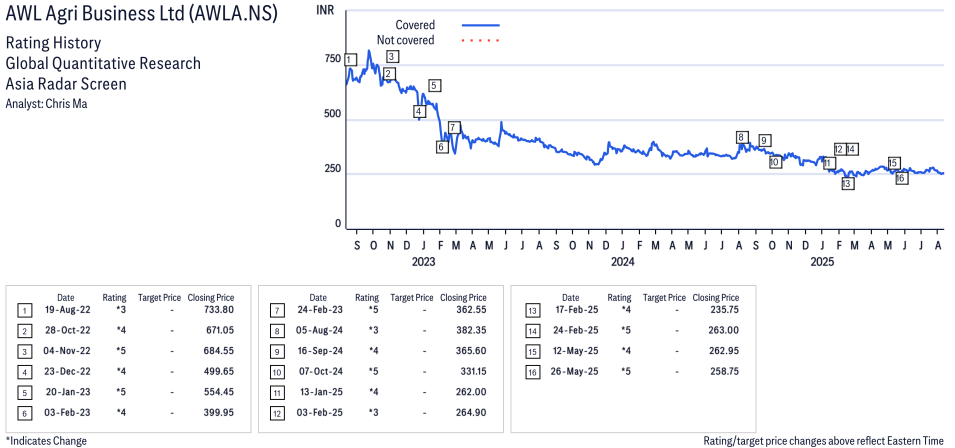
Task: Click table row box number 7
Action: coord(276,312)
